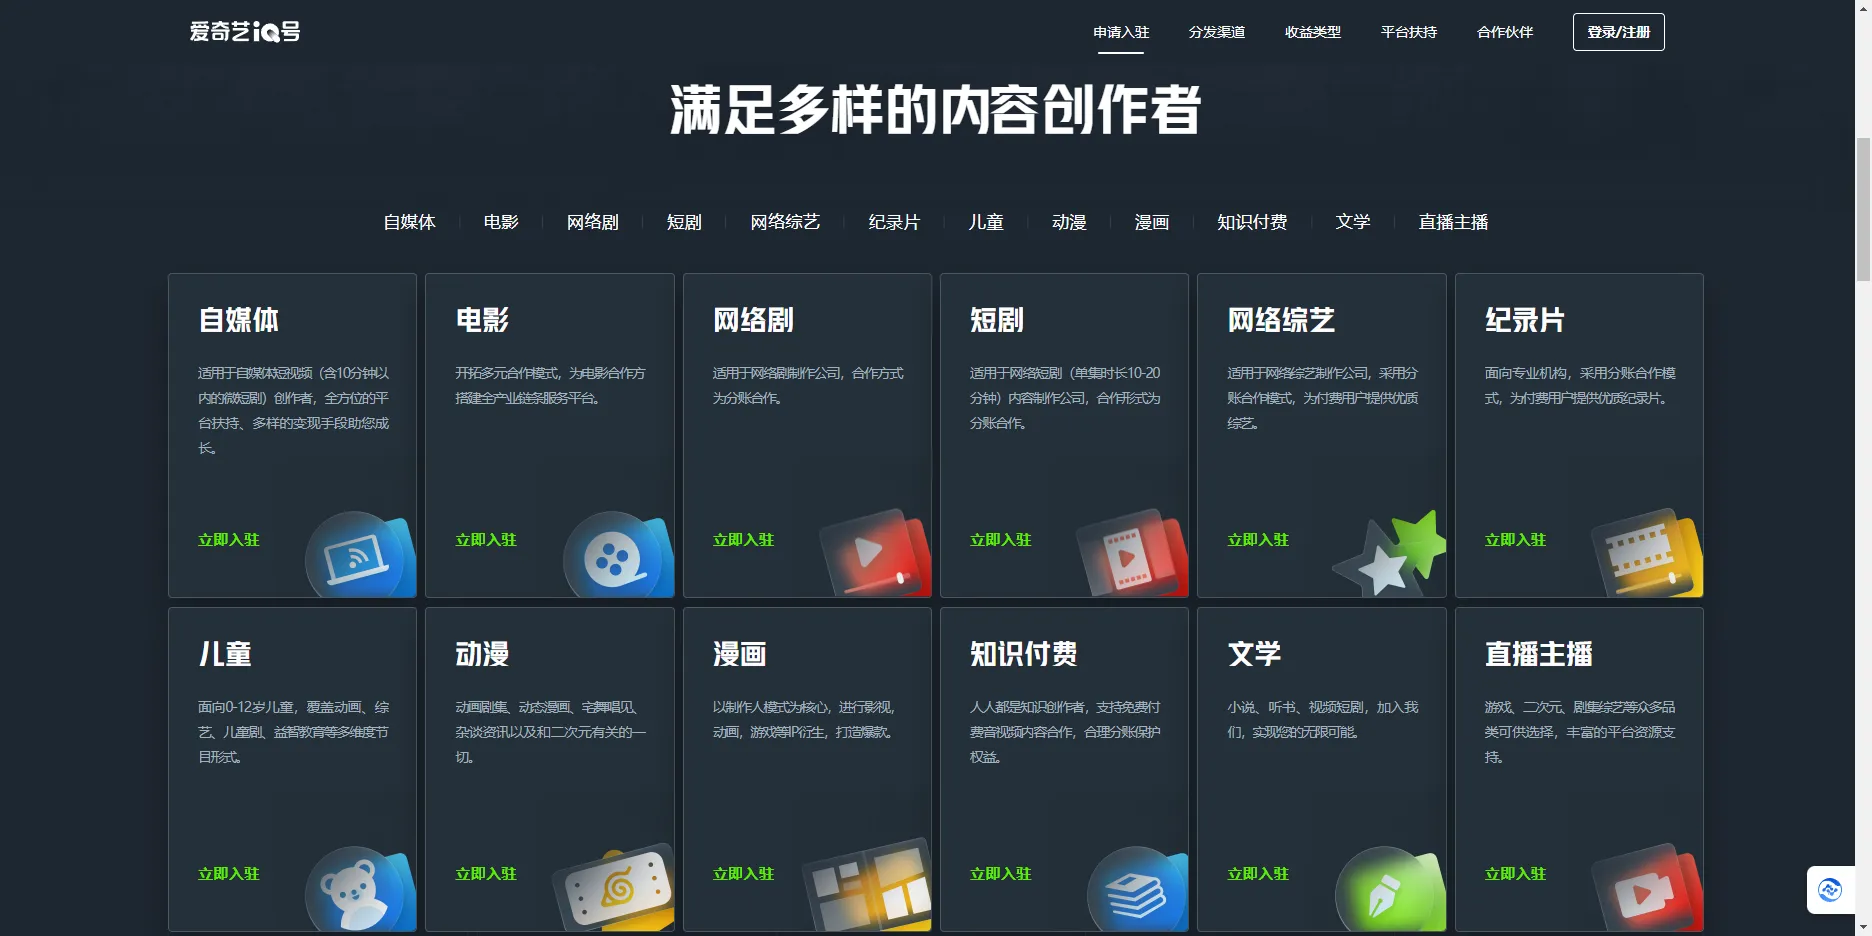Select the 儿童 category tab

[986, 222]
